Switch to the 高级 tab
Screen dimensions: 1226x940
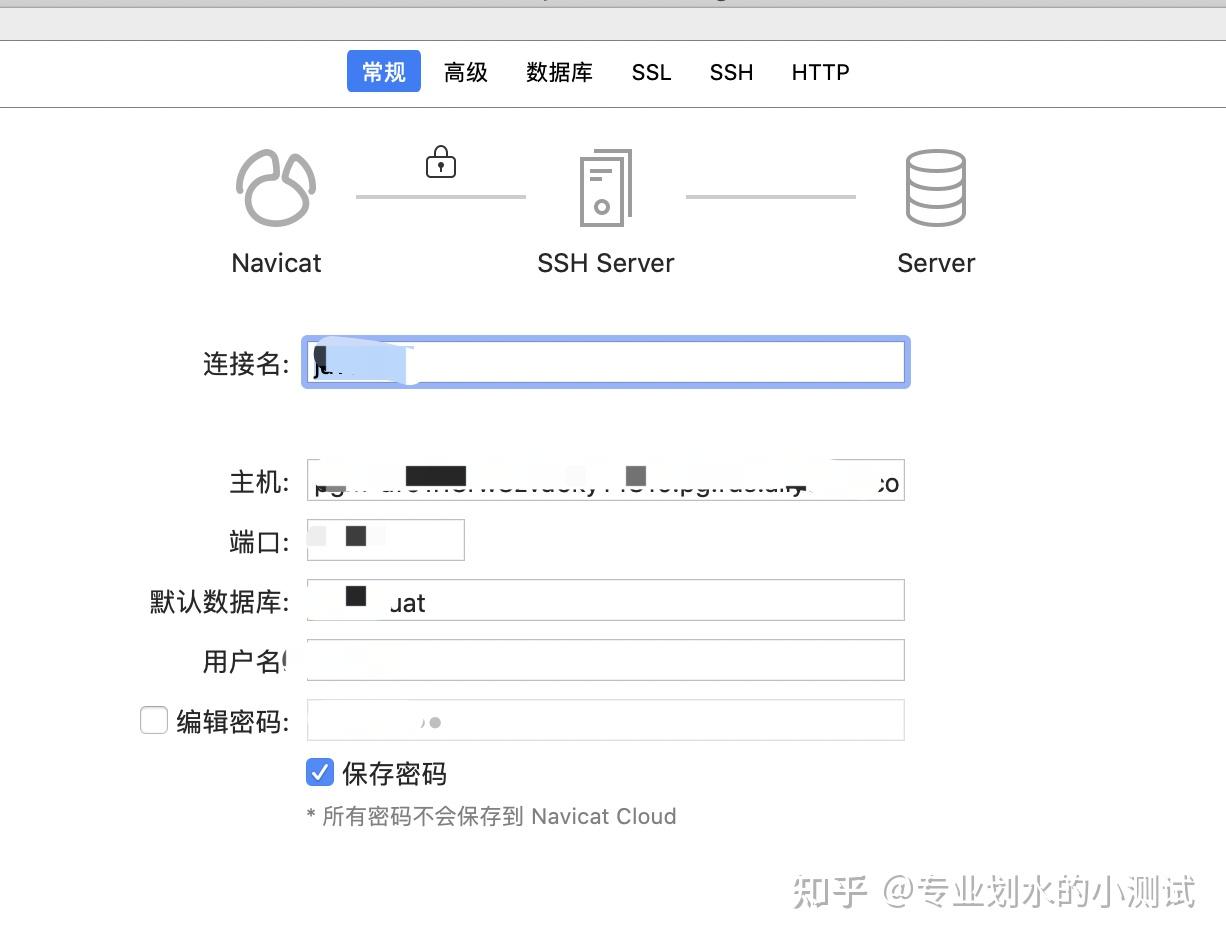[465, 71]
